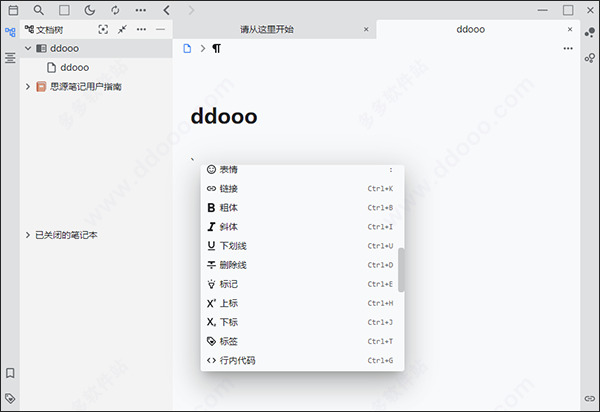Screen dimensions: 600x412
Task: Open the bookmark panel icon
Action: pyautogui.click(x=10, y=373)
